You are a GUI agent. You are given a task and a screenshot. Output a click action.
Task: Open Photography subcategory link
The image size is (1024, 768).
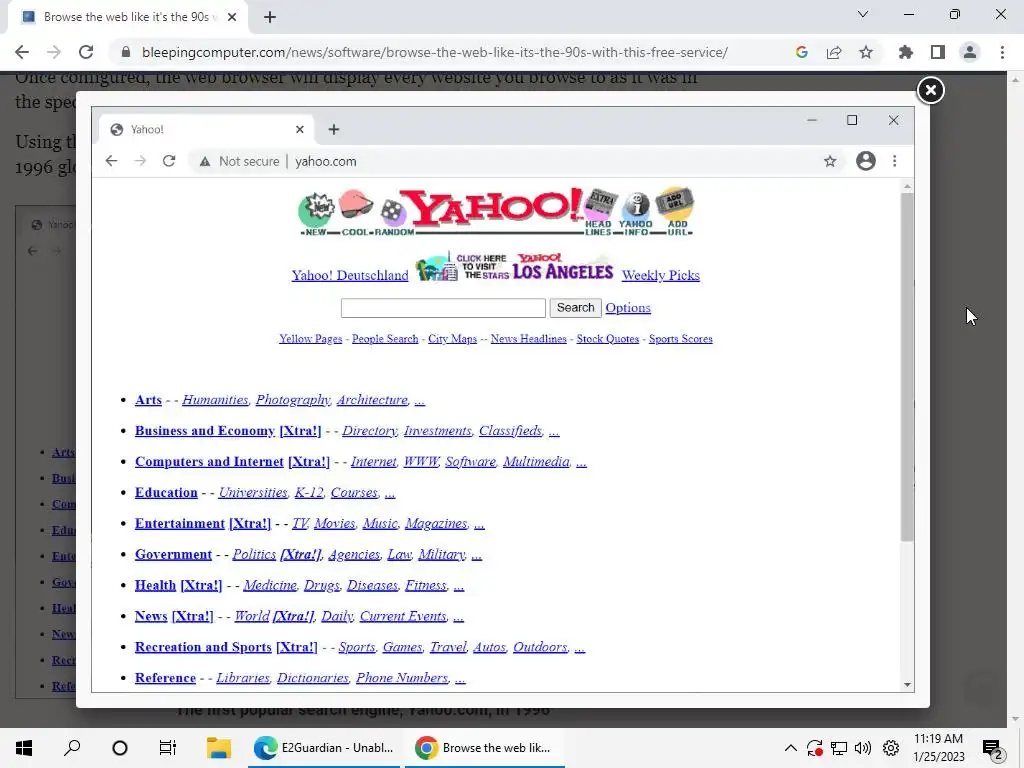293,400
